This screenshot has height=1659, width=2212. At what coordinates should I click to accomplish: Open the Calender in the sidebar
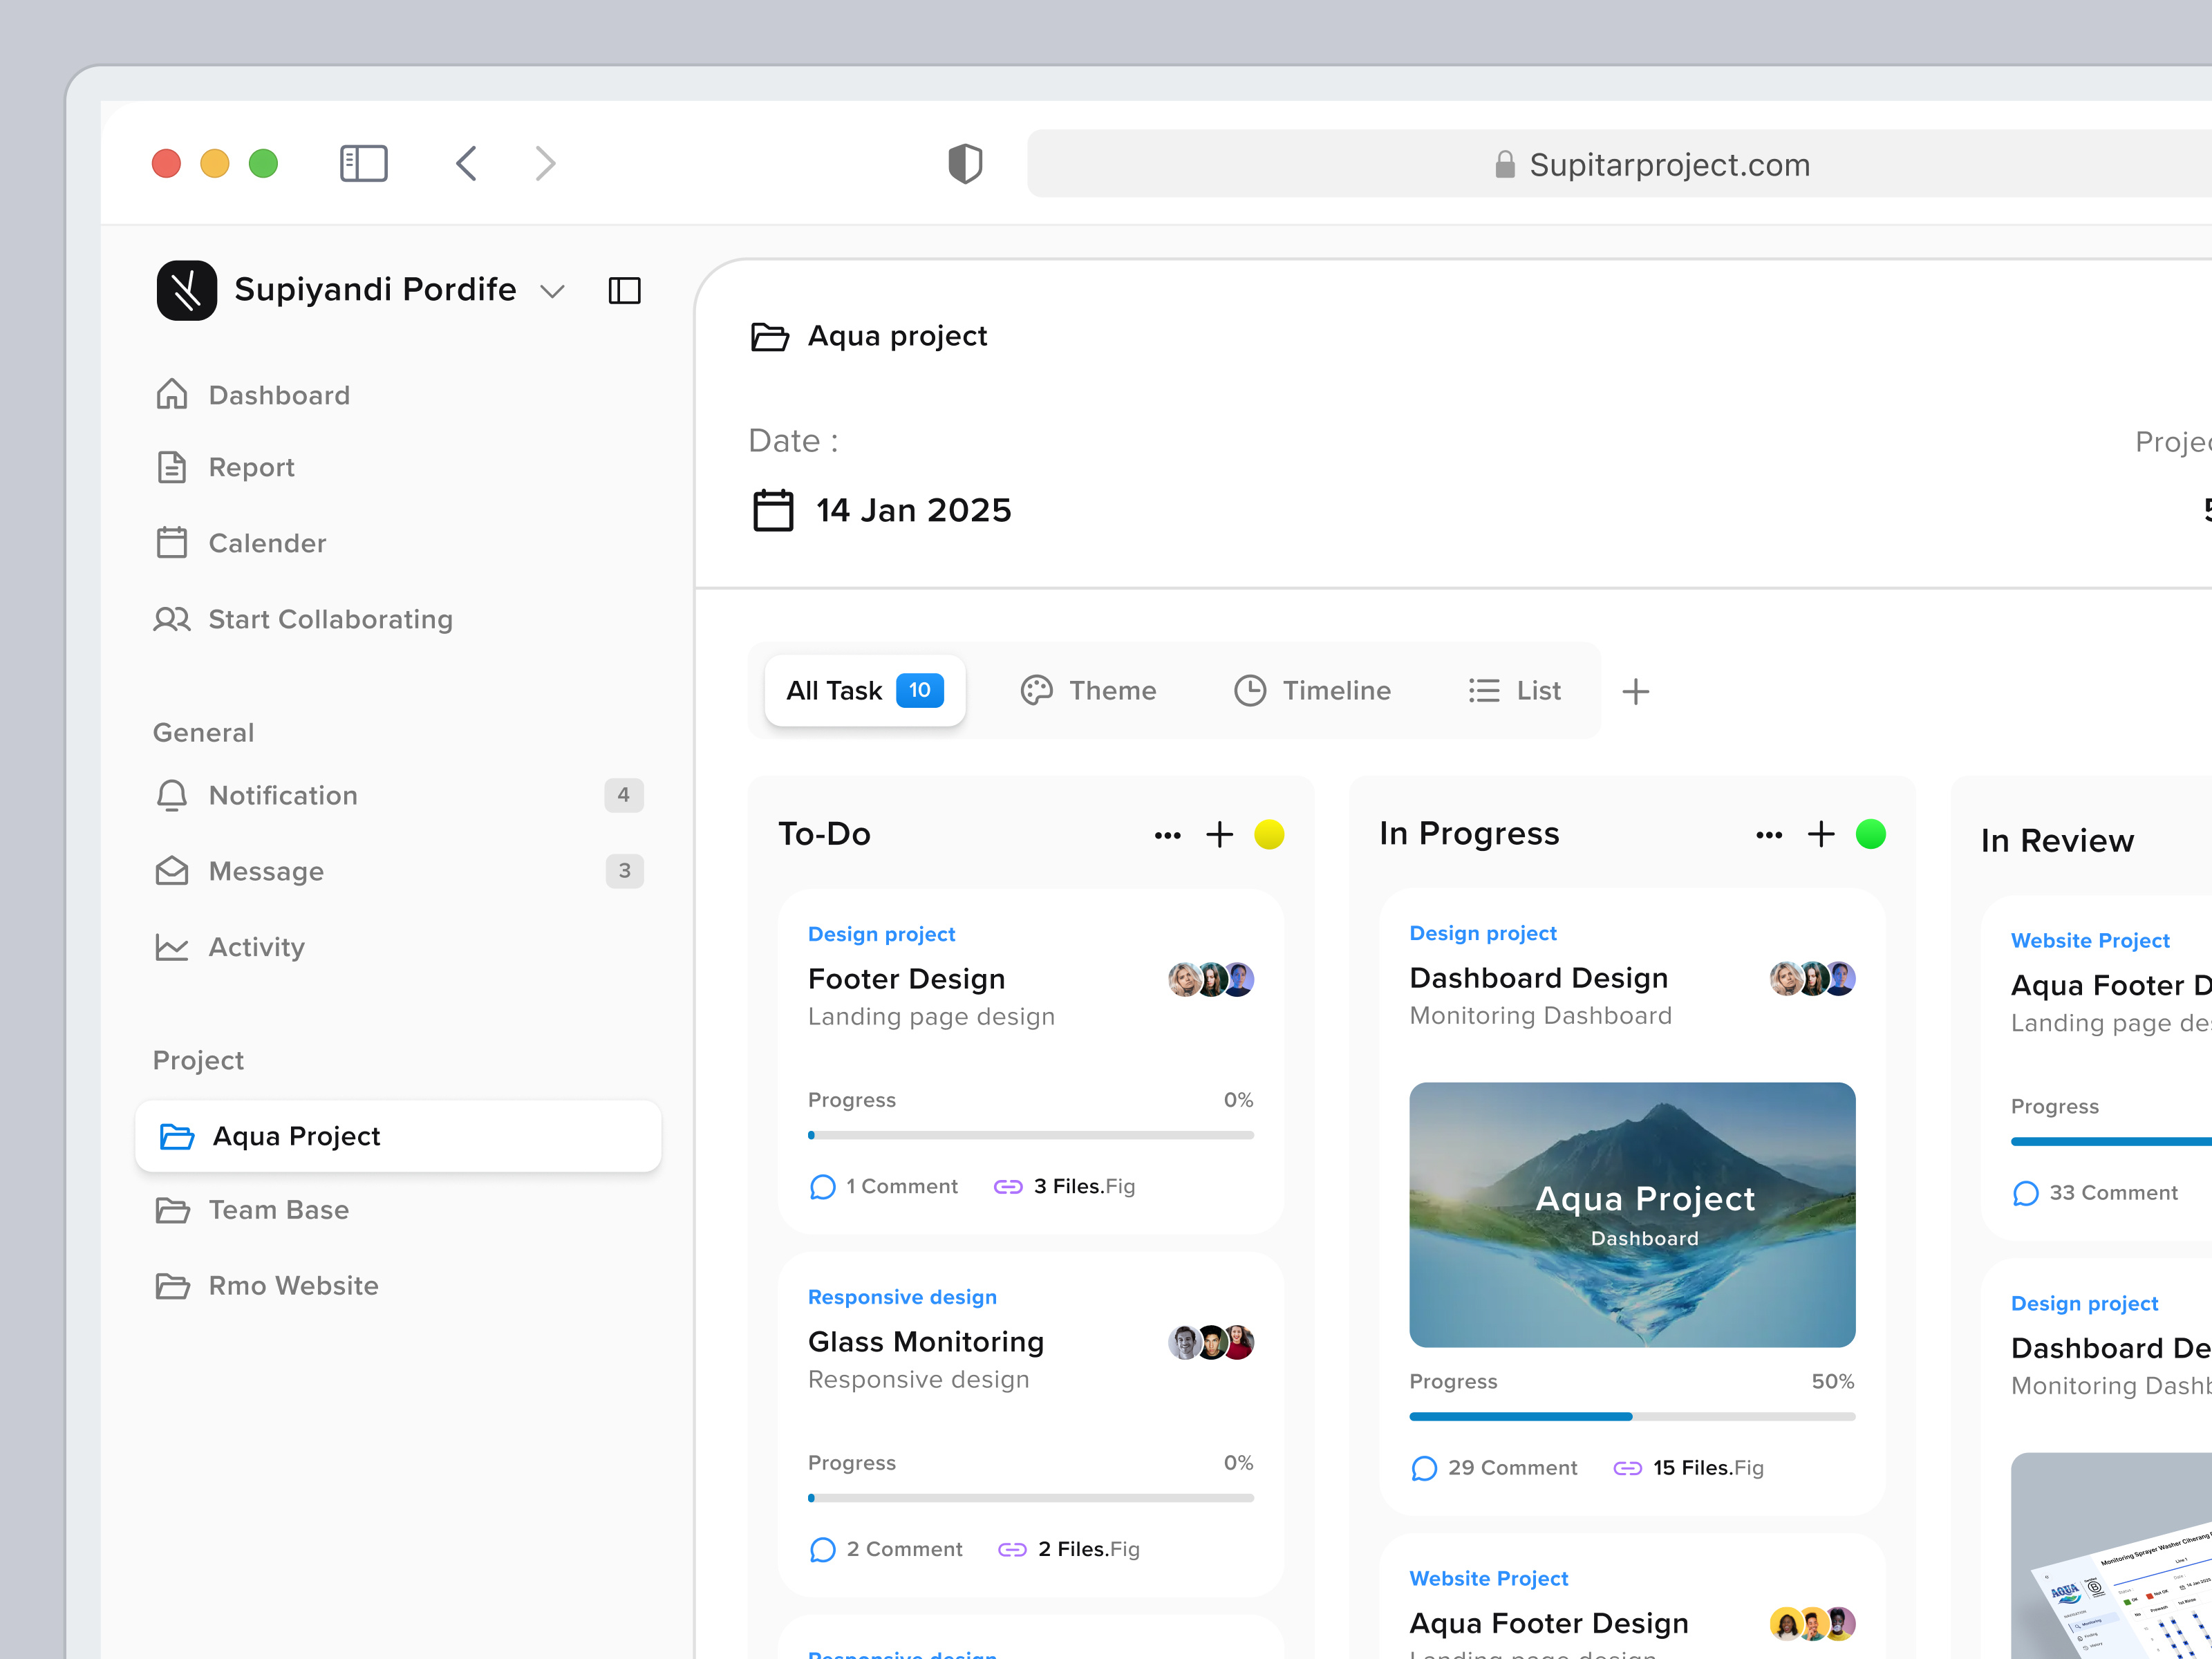[267, 543]
